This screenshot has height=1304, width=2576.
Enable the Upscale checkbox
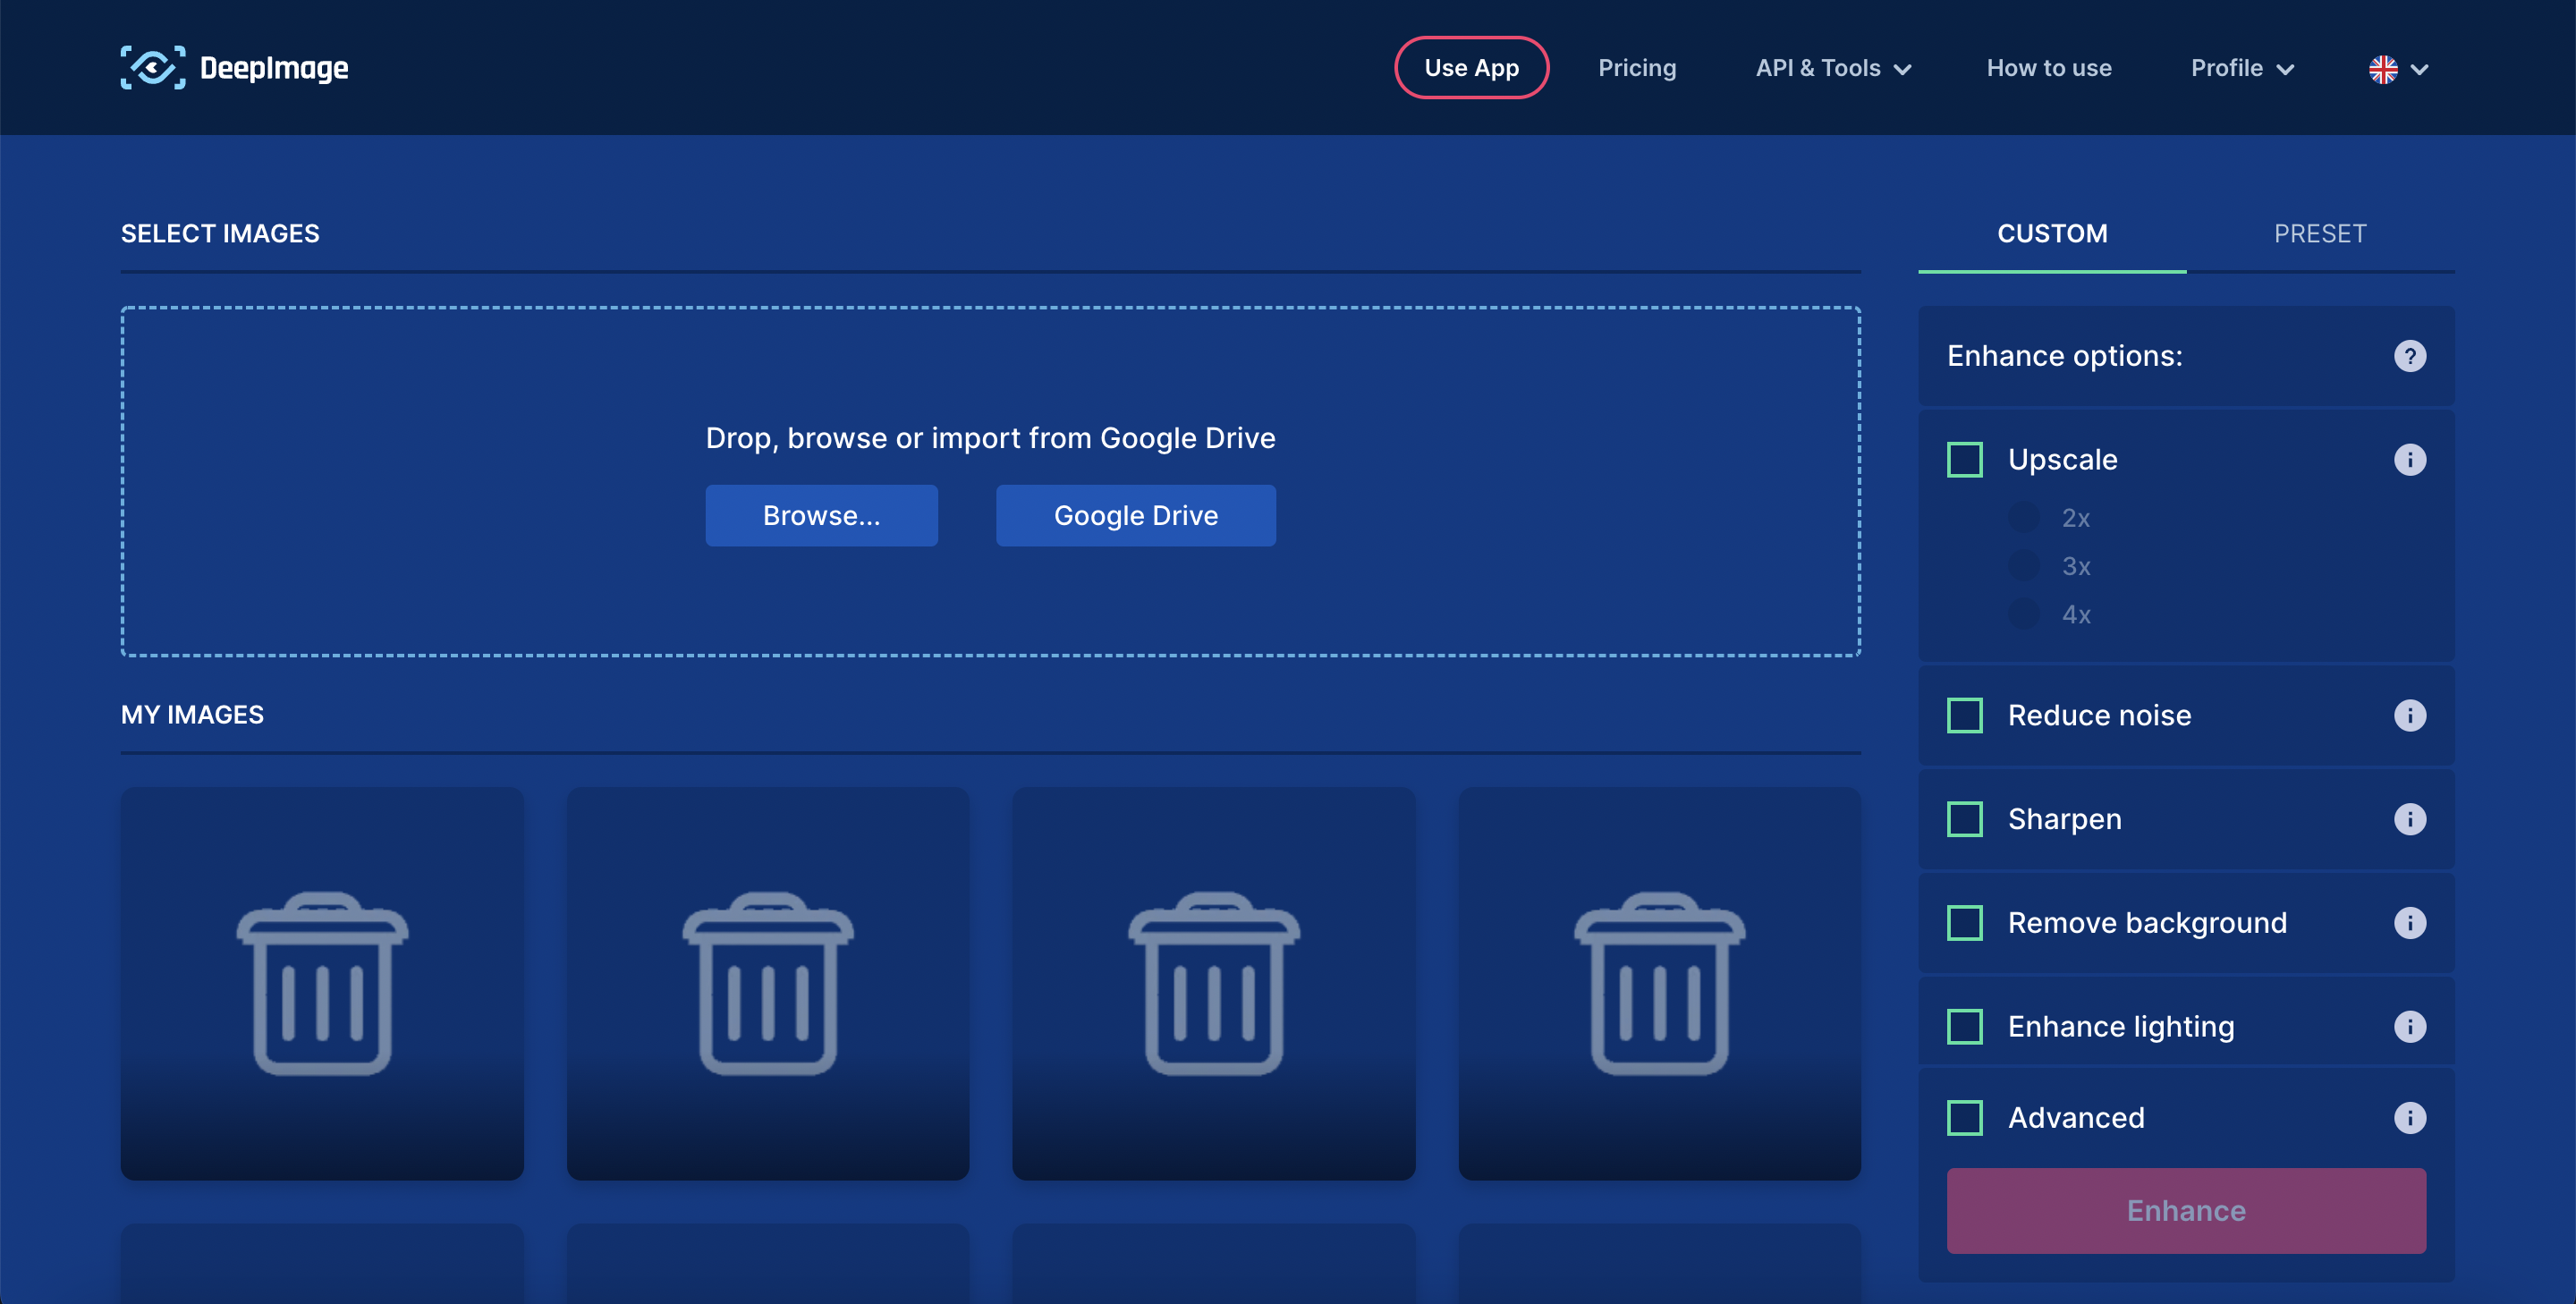(x=1964, y=459)
